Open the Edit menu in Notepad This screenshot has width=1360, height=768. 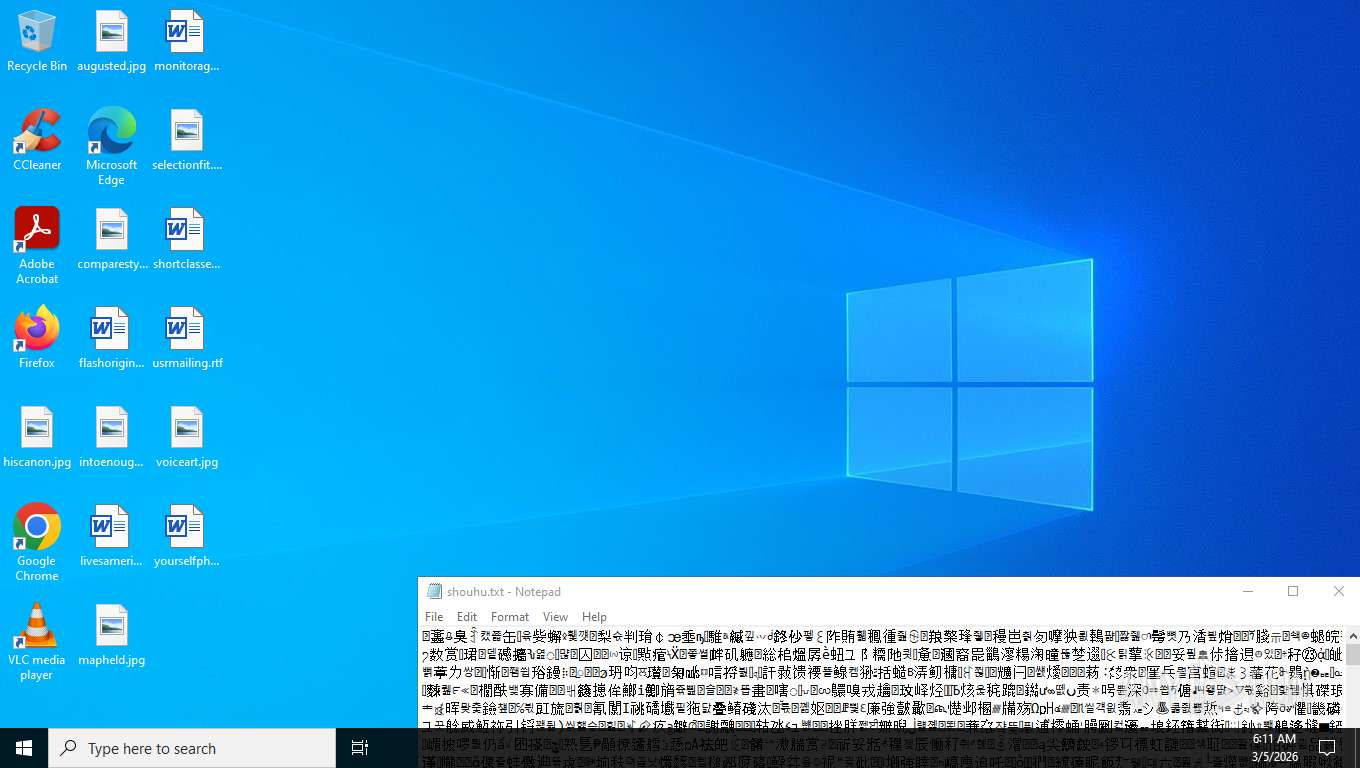[x=467, y=617]
